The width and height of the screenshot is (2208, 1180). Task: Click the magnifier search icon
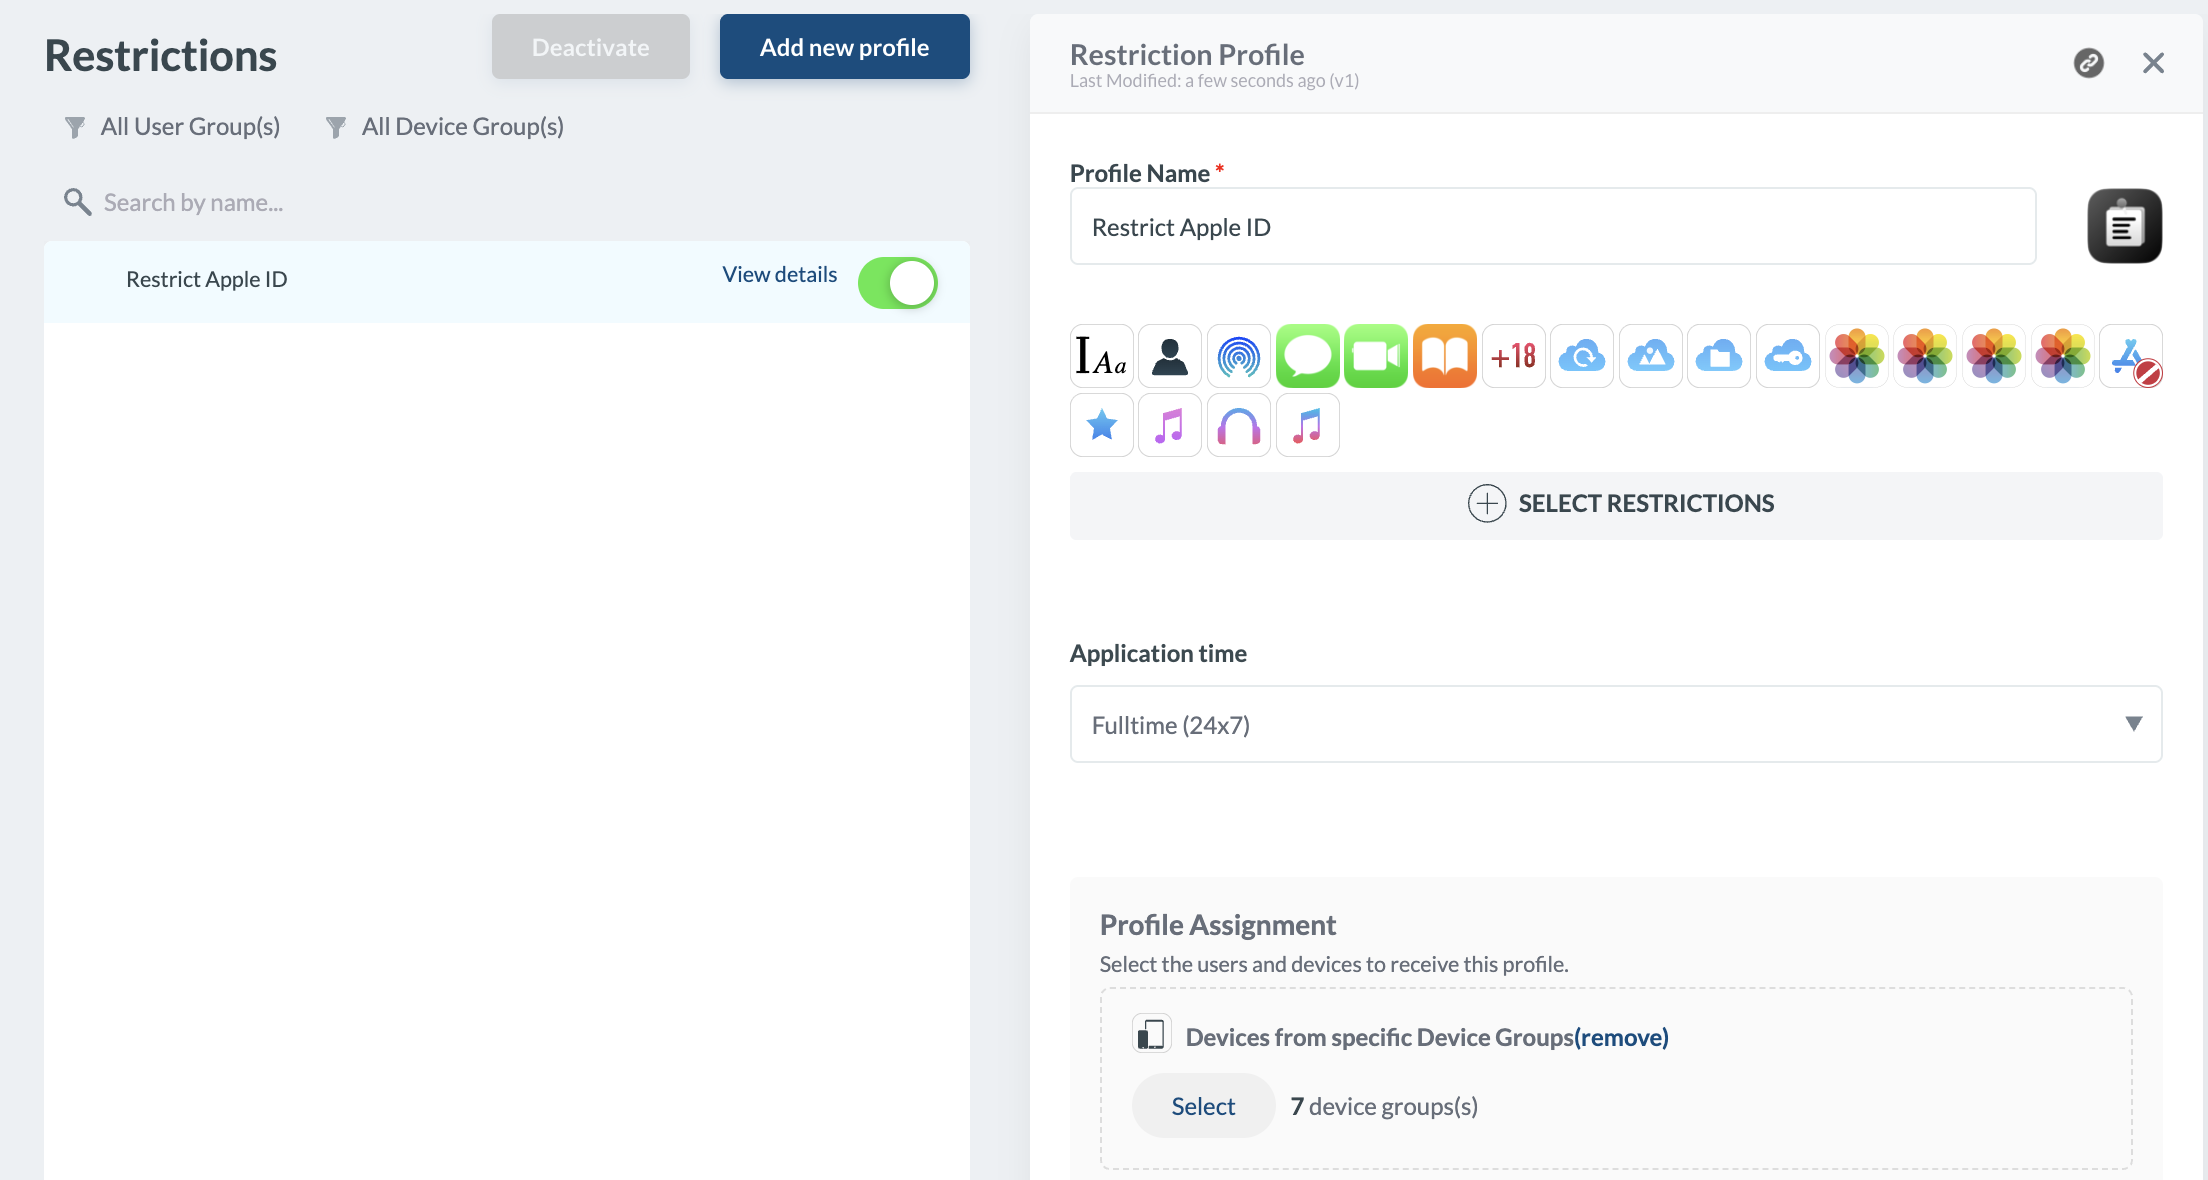click(77, 202)
